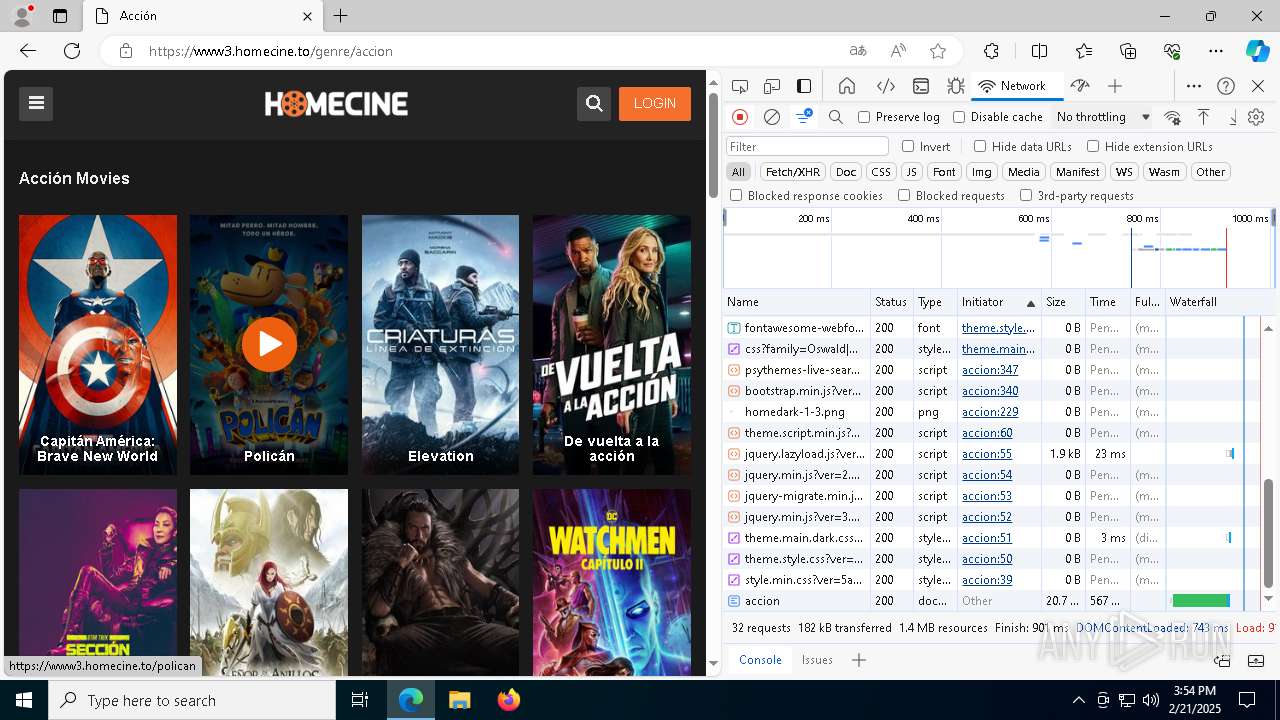1280x720 pixels.
Task: Open the Watchmen Capítulo II poster
Action: [x=612, y=582]
